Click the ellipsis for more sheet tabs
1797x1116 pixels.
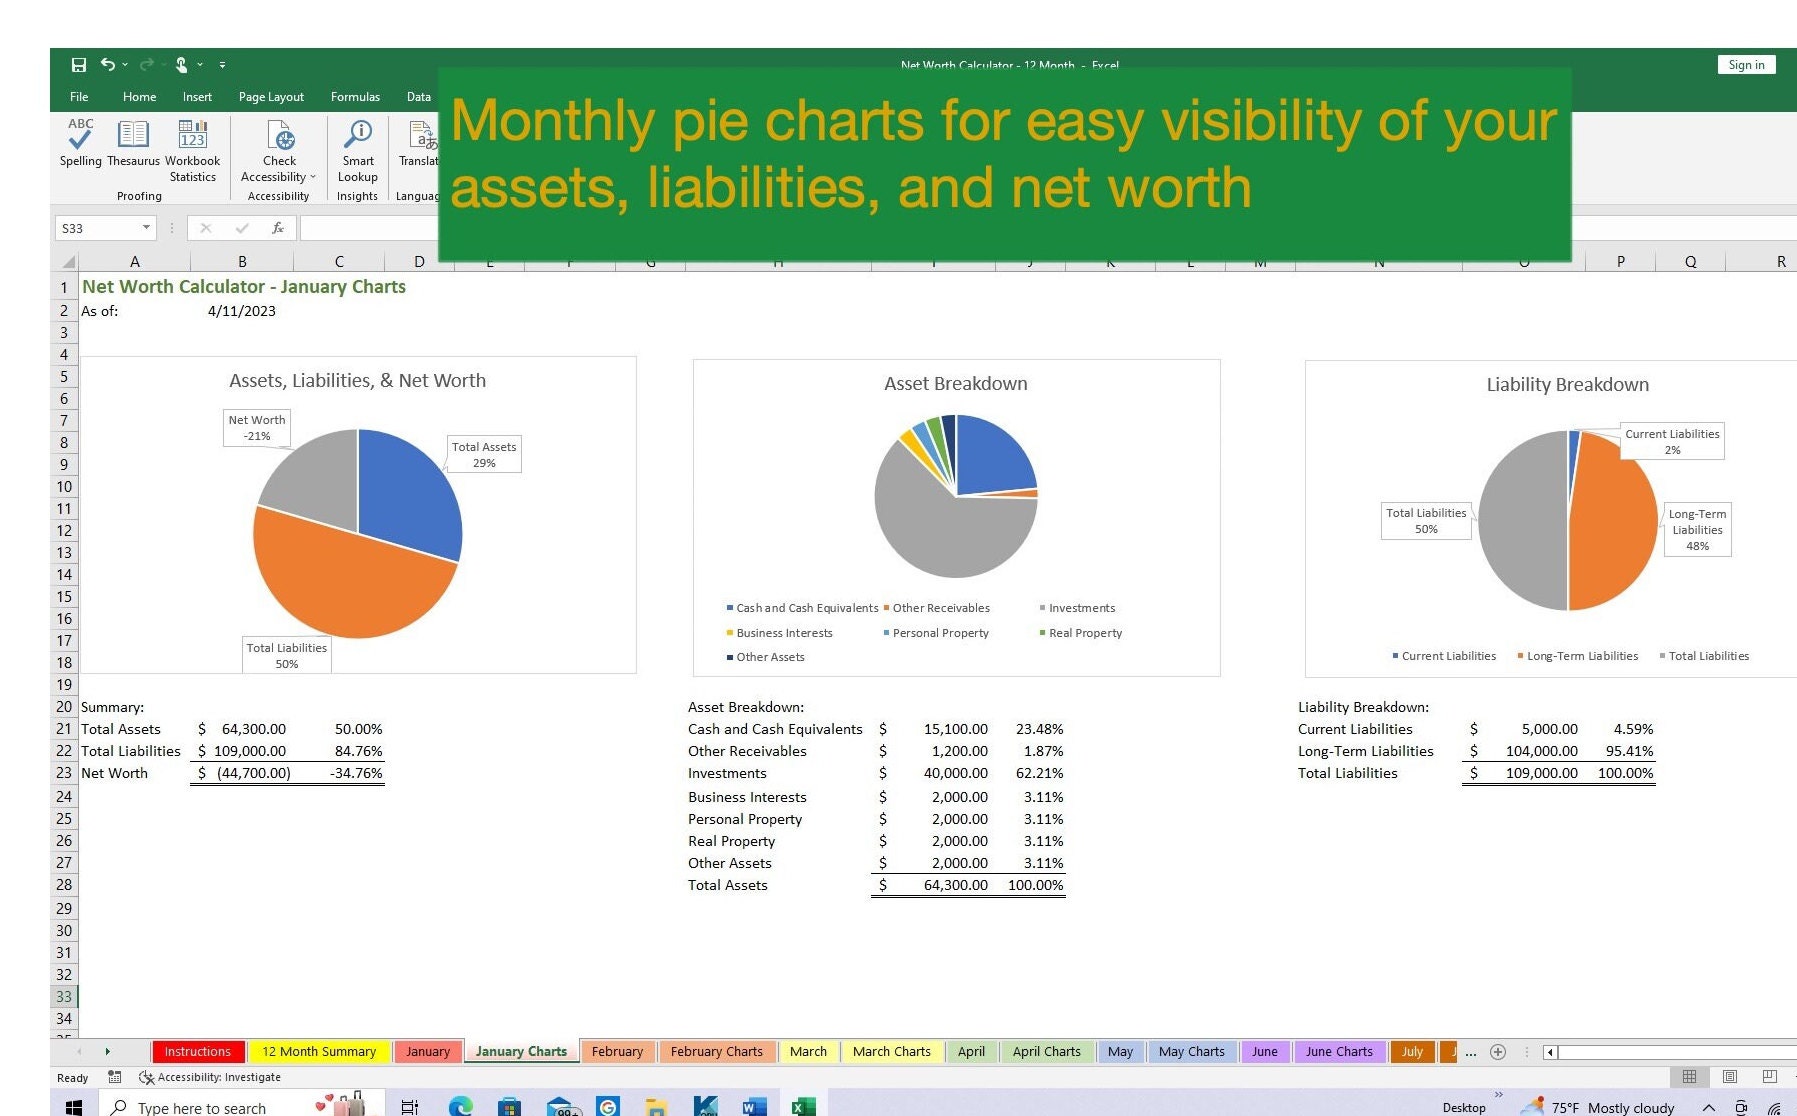click(x=1471, y=1052)
